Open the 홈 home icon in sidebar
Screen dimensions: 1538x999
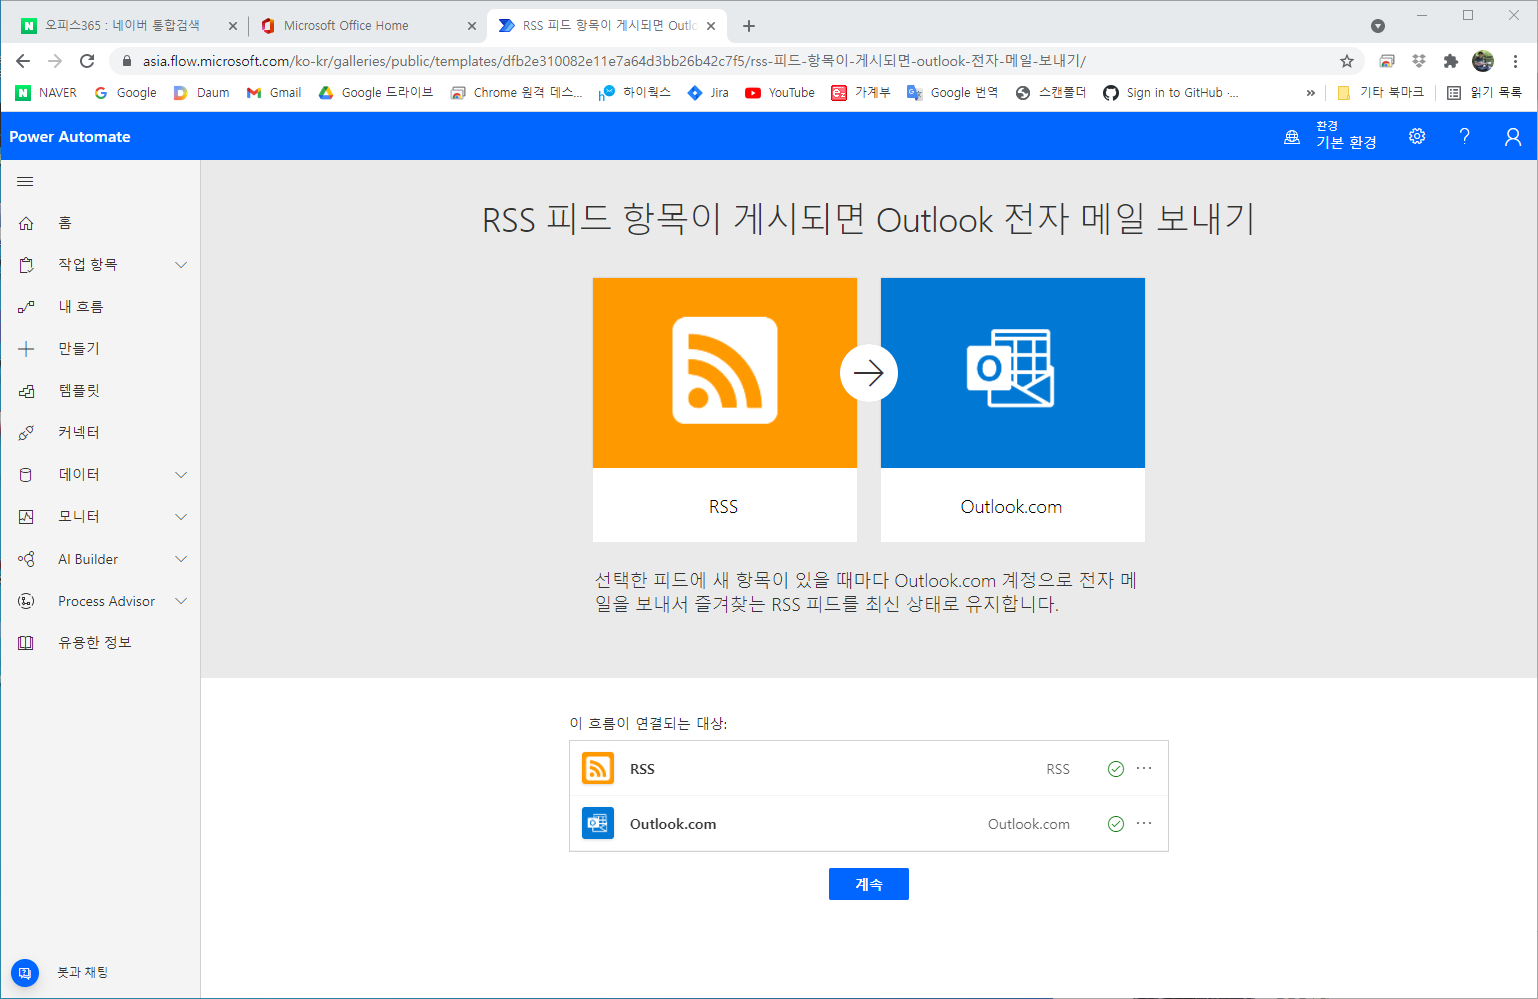[26, 223]
